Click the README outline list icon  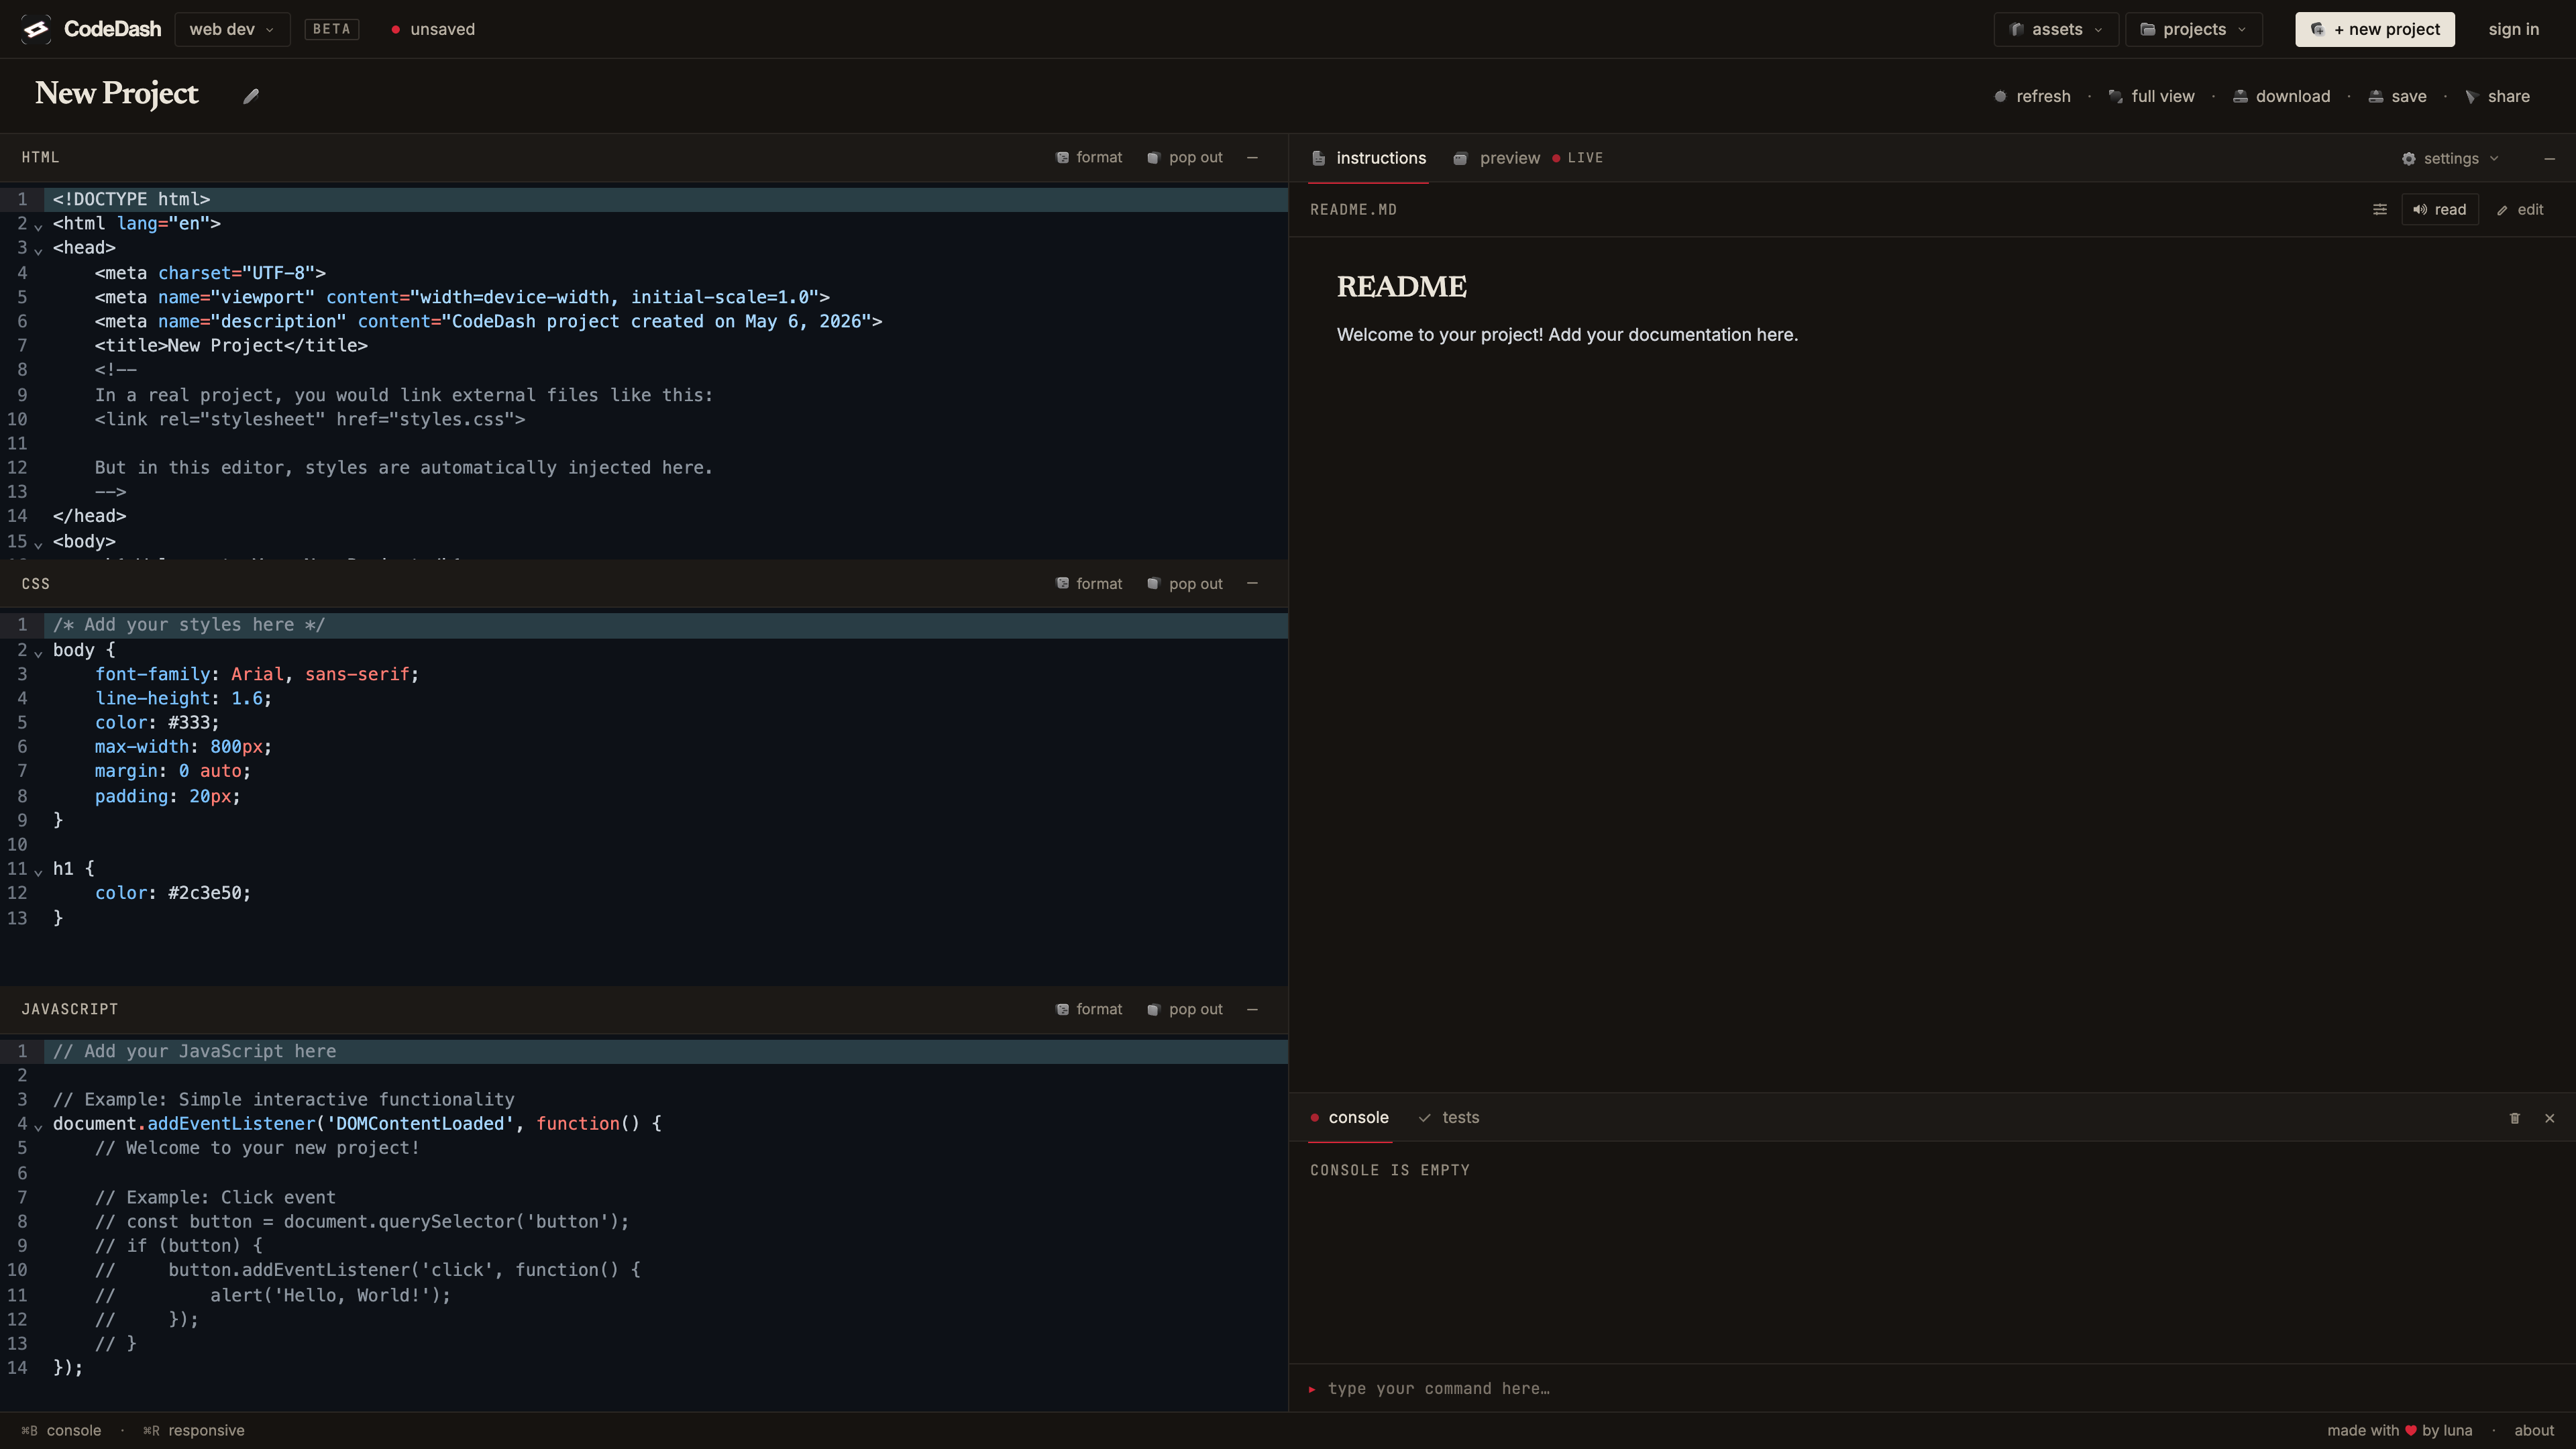pyautogui.click(x=2379, y=209)
